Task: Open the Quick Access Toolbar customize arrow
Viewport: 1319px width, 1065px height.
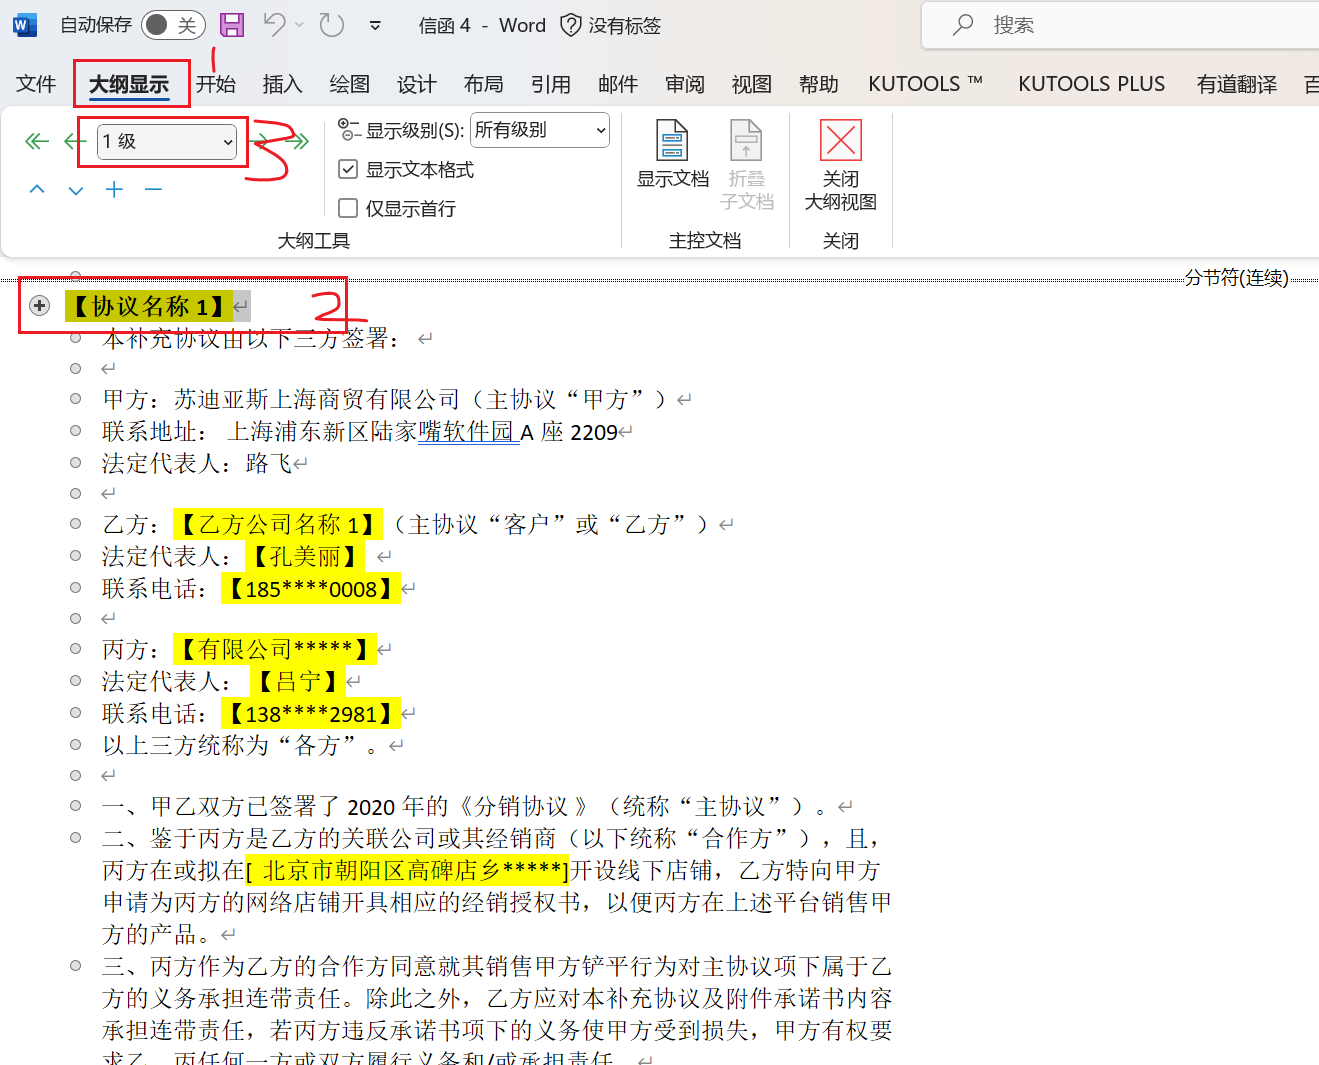Action: point(375,26)
